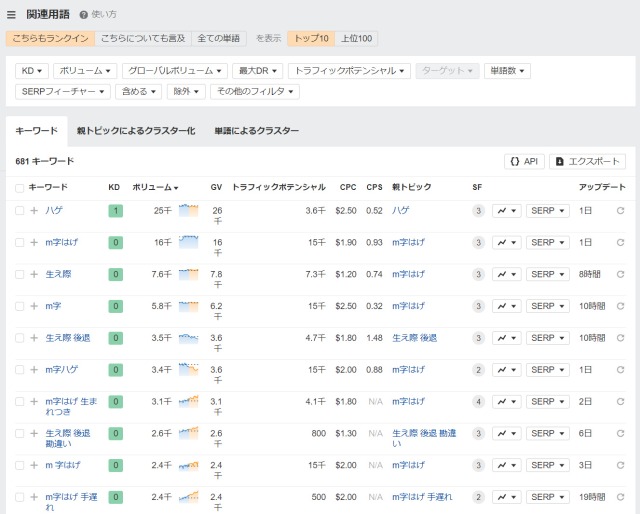Image resolution: width=640 pixels, height=514 pixels.
Task: Refresh the m字はげ 手遅れ row
Action: 620,497
